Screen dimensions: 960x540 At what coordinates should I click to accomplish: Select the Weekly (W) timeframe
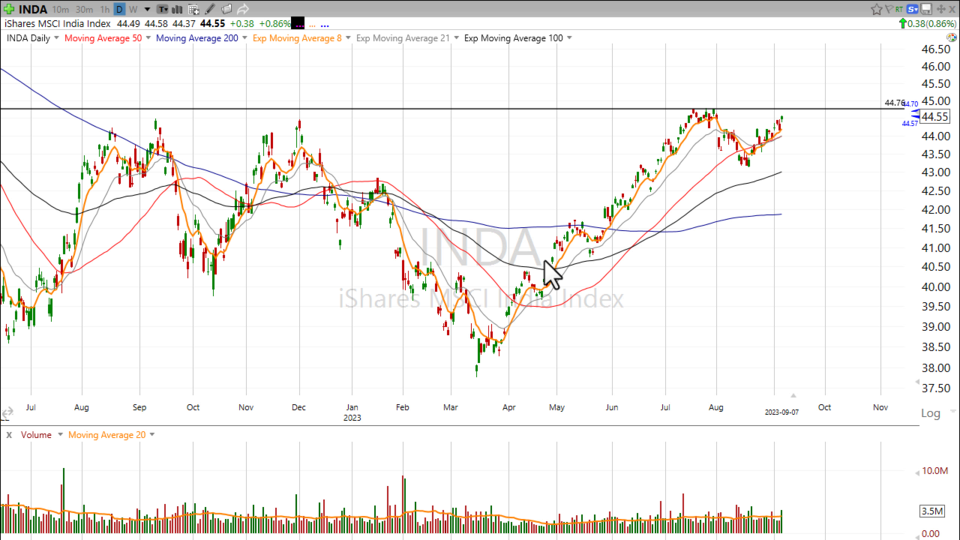(133, 9)
